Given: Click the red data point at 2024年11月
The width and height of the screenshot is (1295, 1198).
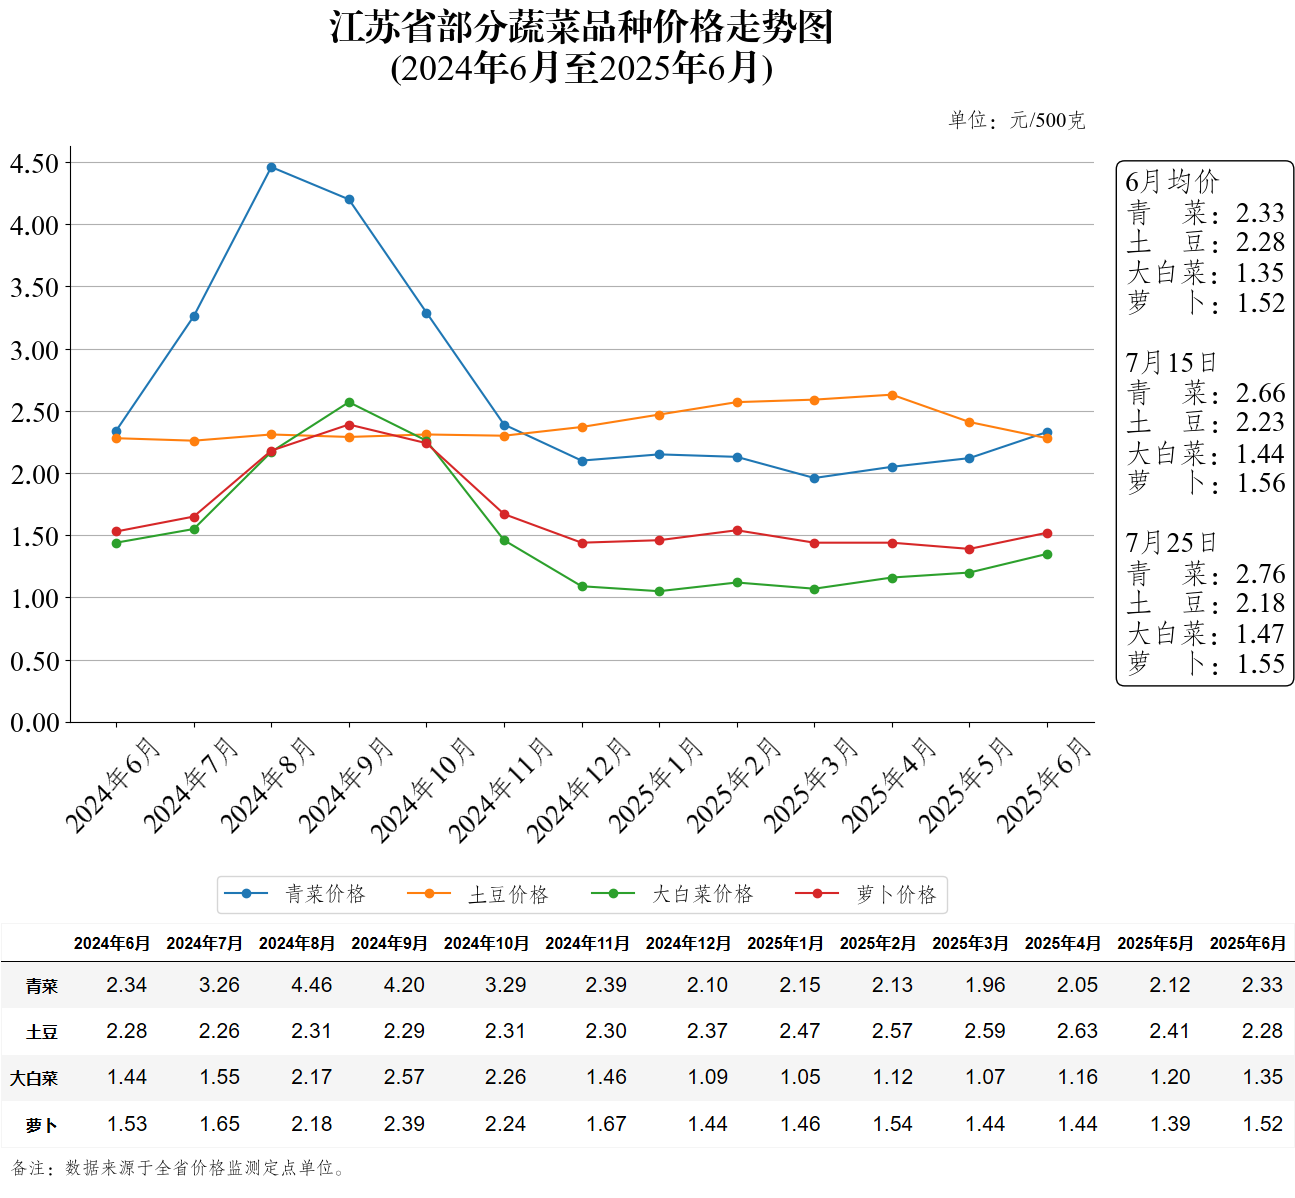Looking at the screenshot, I should (504, 514).
